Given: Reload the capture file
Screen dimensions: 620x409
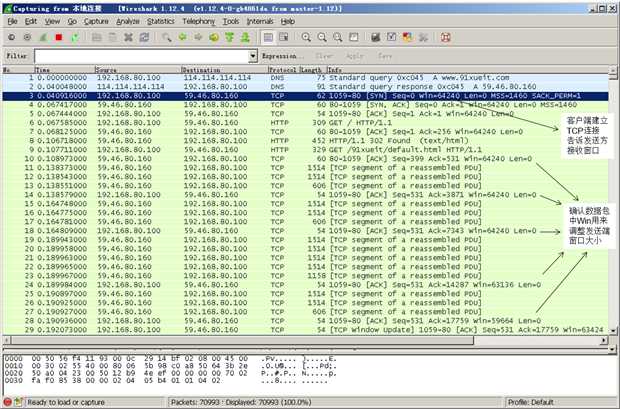Looking at the screenshot, I should [x=144, y=38].
